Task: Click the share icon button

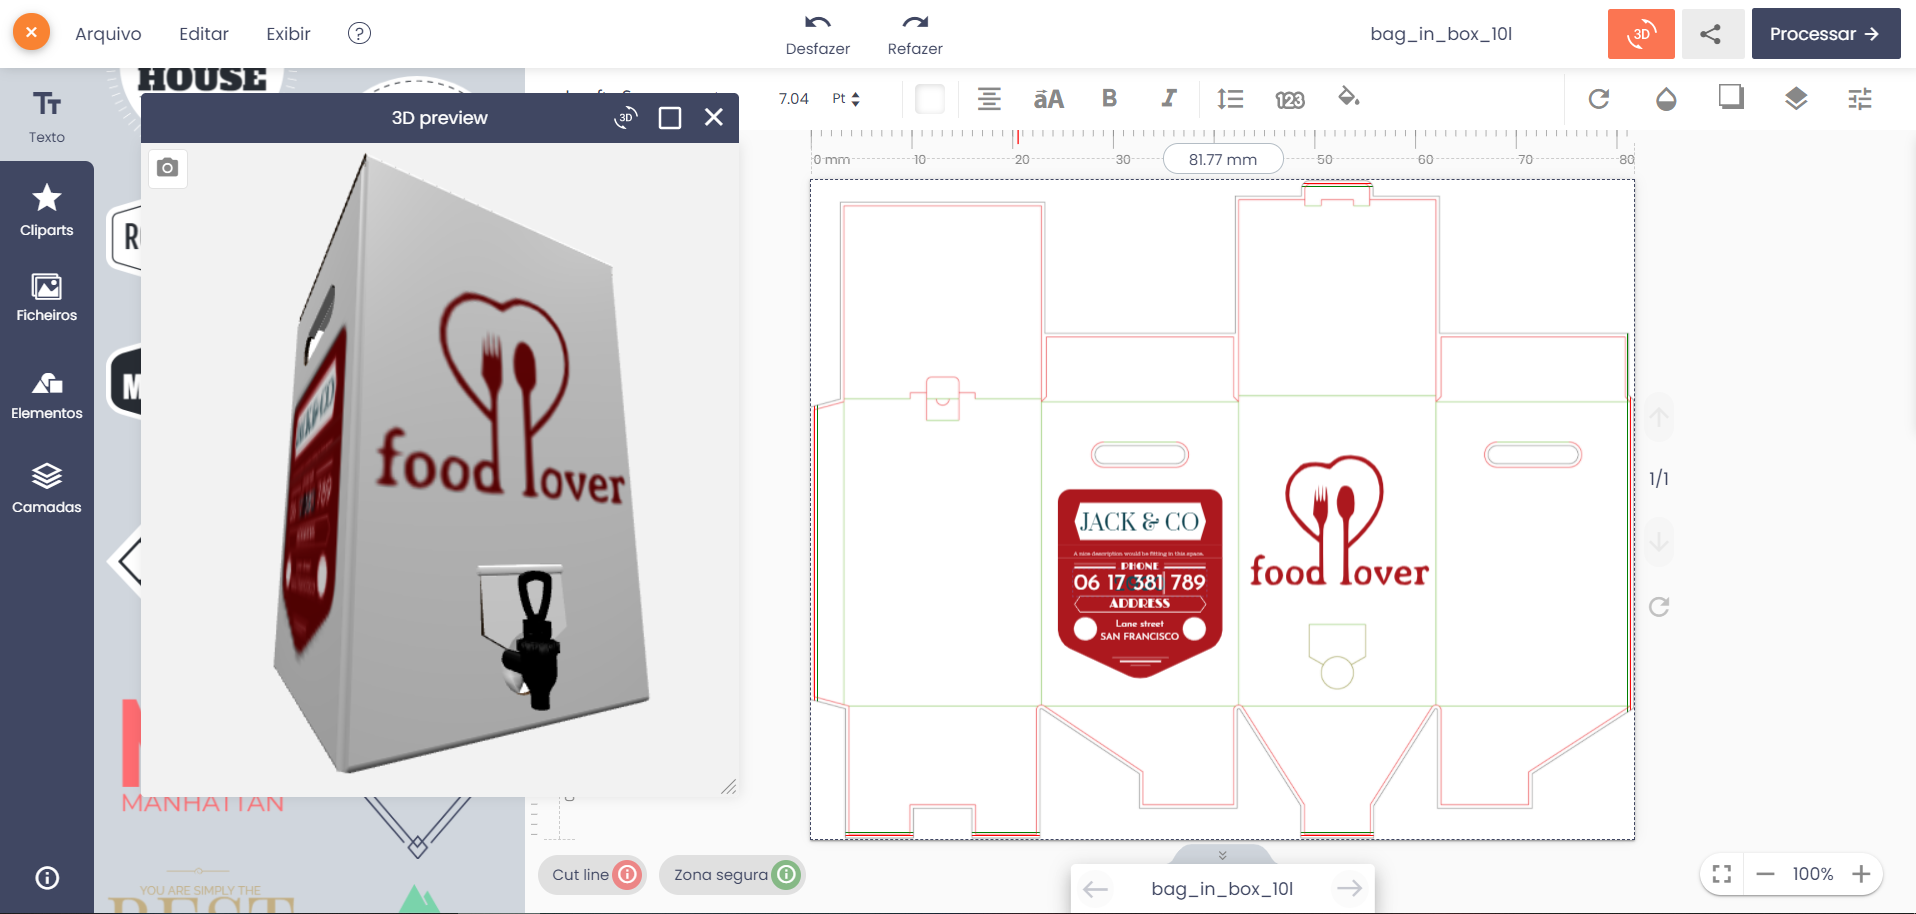Action: [1711, 34]
